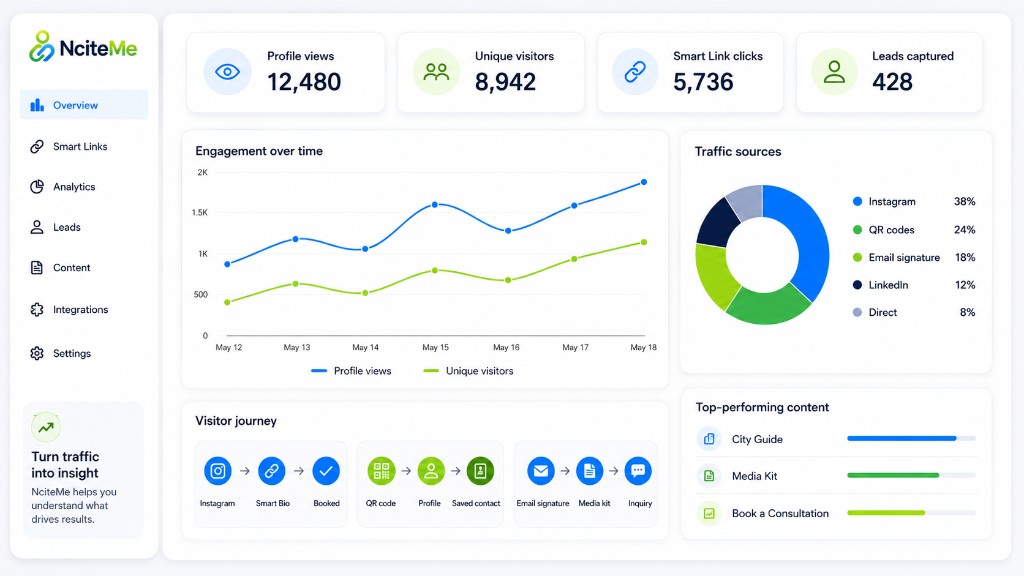1024x576 pixels.
Task: Click the Instagram 38% percentage
Action: tap(965, 202)
